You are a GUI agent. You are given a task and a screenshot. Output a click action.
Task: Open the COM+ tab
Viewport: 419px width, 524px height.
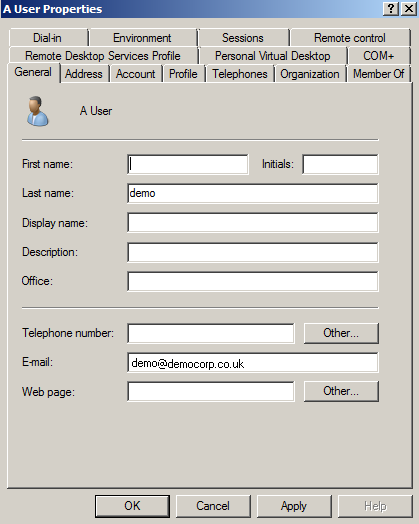point(379,56)
